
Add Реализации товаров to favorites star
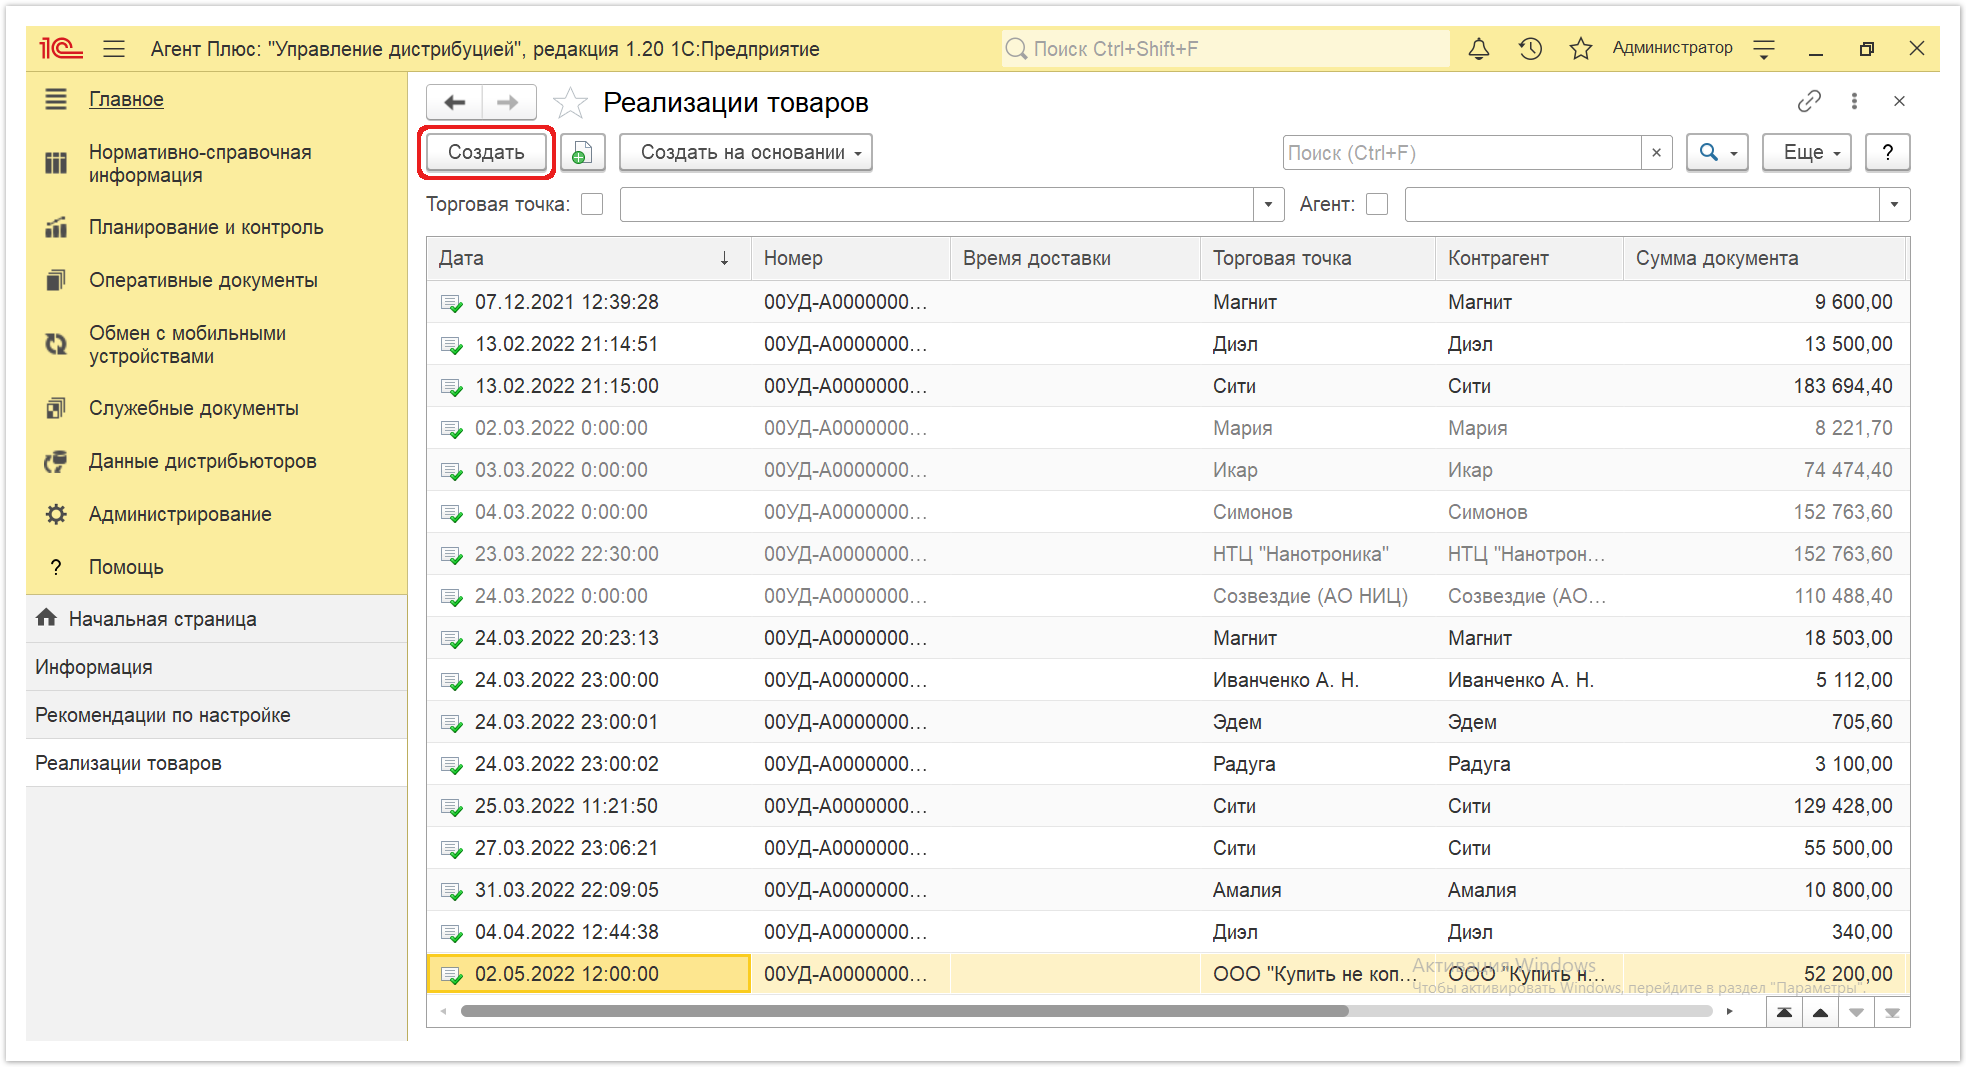point(570,102)
